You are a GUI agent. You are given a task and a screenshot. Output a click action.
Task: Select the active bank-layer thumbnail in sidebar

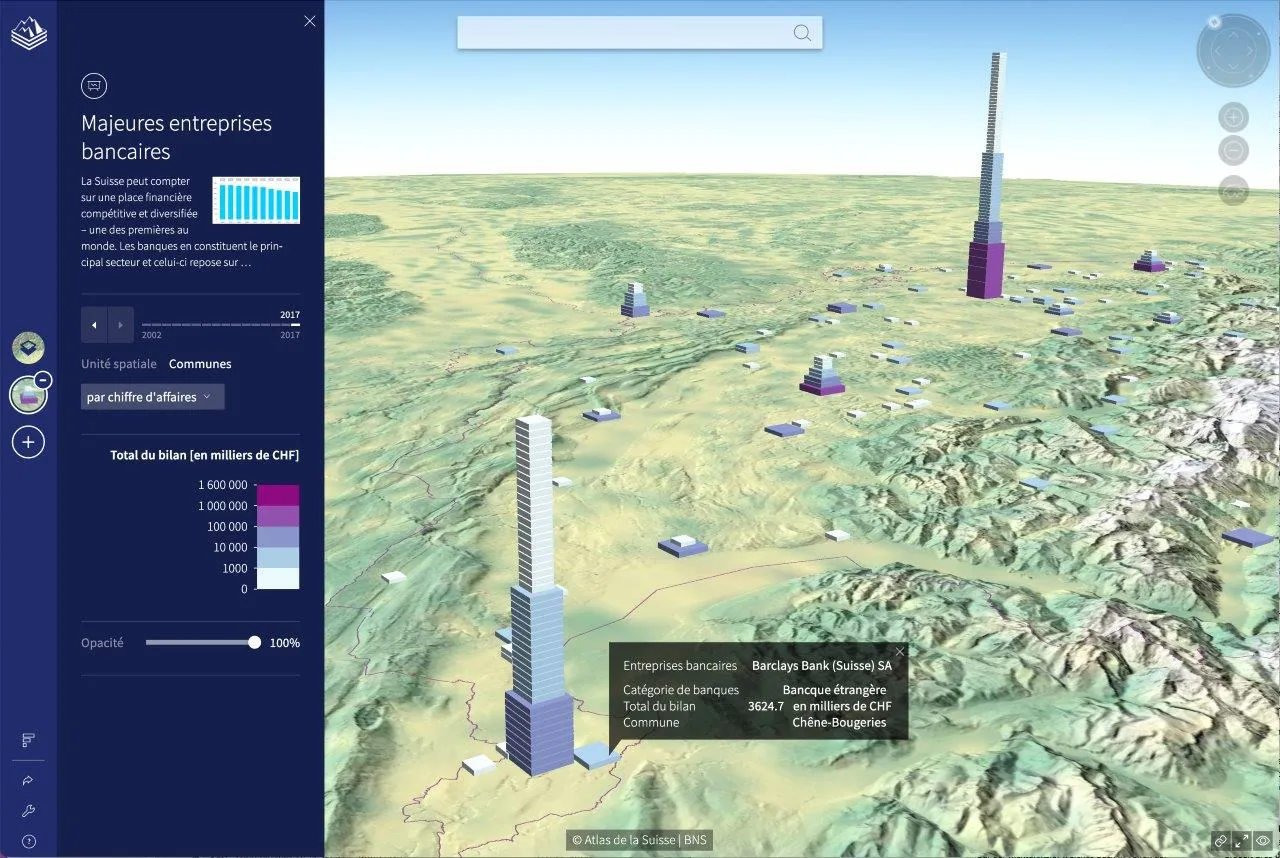27,394
